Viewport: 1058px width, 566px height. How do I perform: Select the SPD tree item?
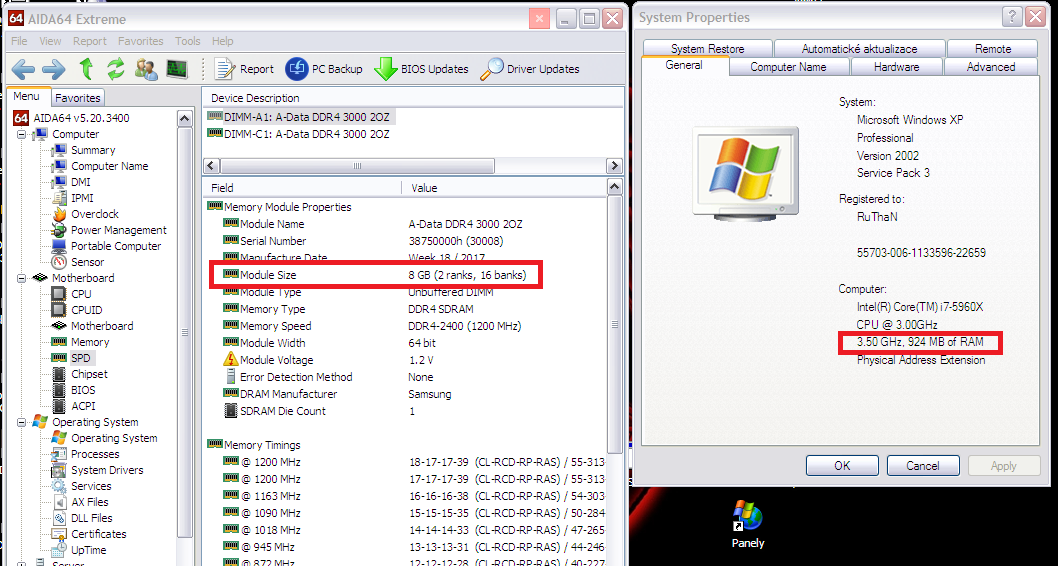(x=80, y=358)
